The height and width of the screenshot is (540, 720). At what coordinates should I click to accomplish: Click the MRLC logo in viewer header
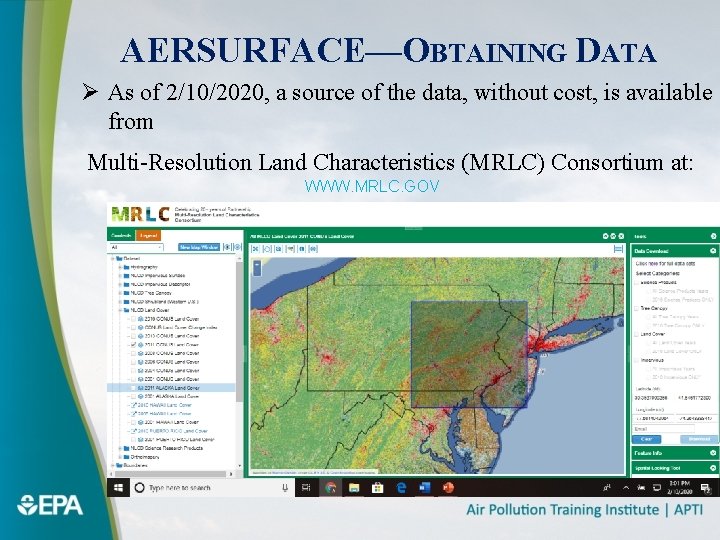click(x=141, y=214)
